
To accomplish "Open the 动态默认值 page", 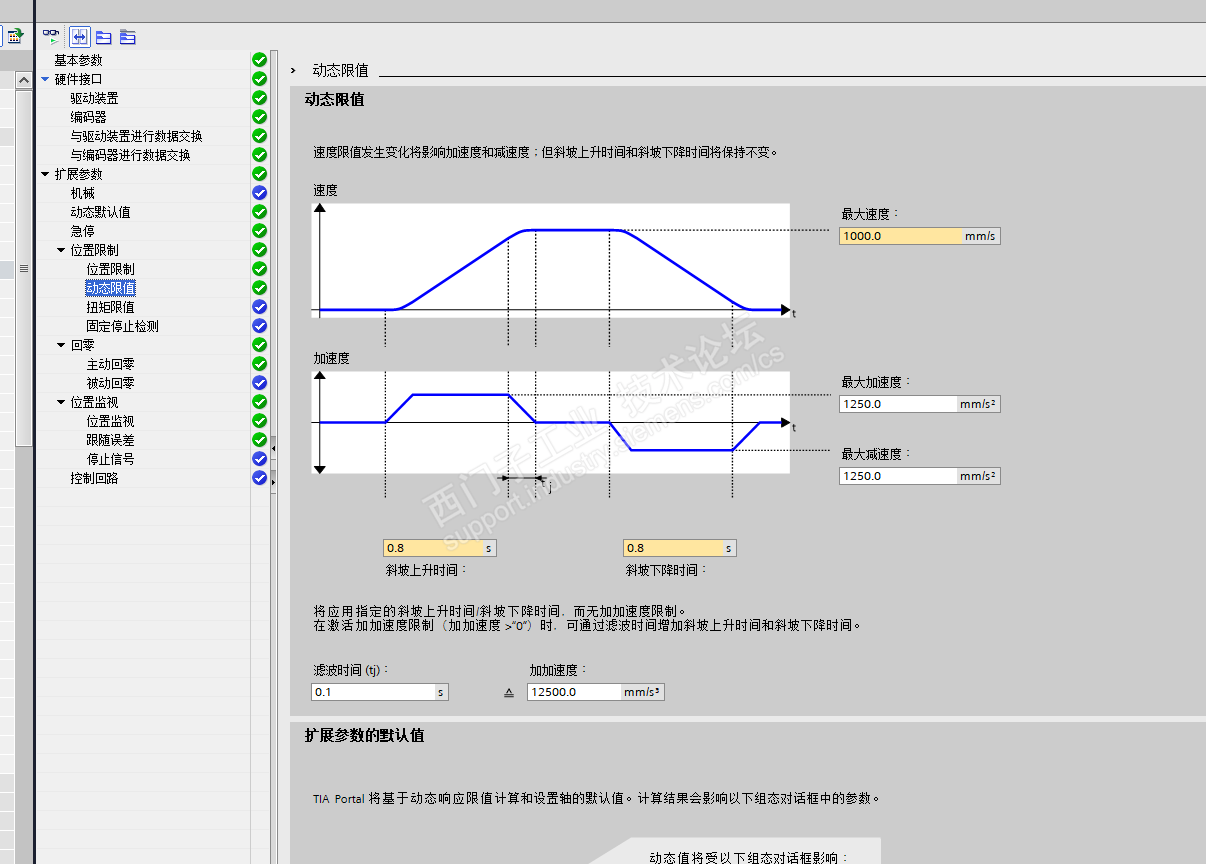I will pos(100,212).
